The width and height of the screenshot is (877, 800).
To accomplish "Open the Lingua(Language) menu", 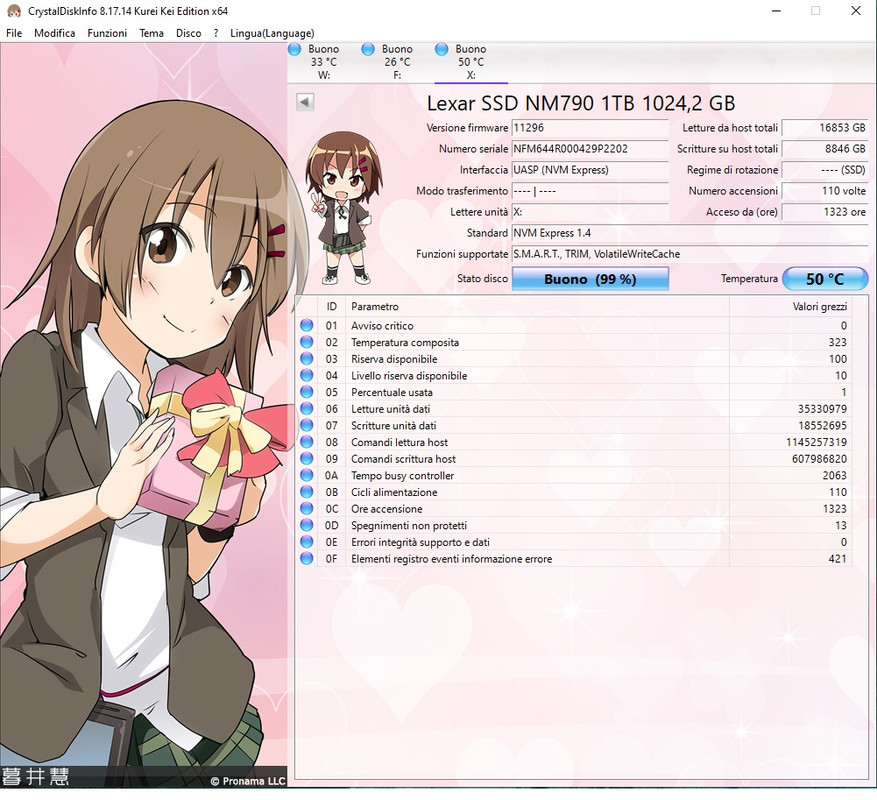I will pos(272,33).
